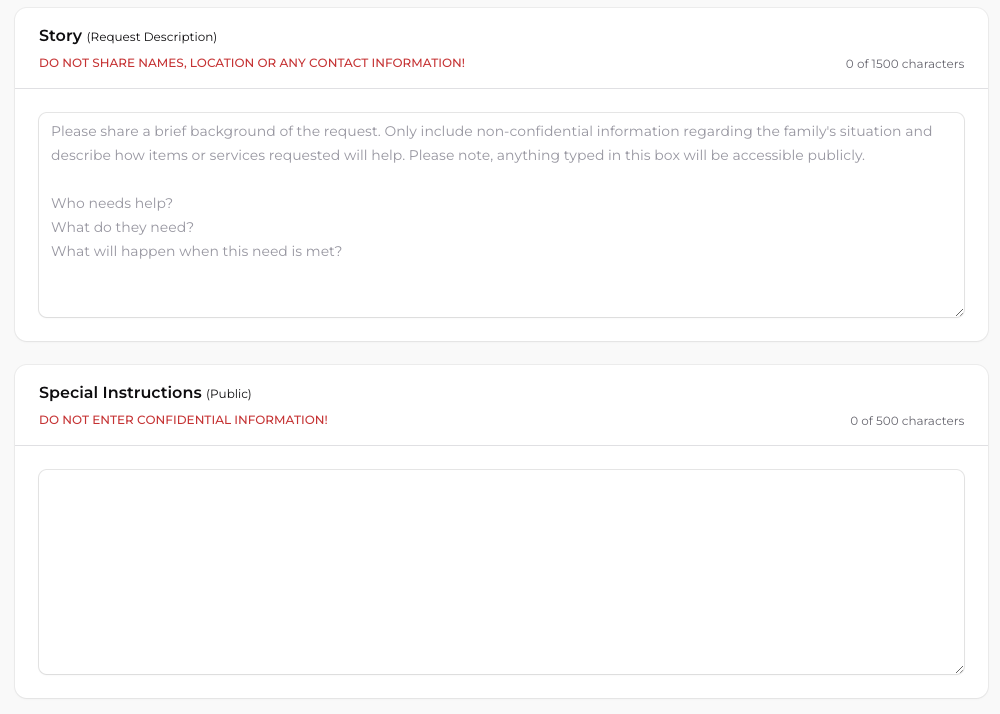Click the center of the Special Instructions text area
Screen dimensions: 1000x714
point(501,572)
